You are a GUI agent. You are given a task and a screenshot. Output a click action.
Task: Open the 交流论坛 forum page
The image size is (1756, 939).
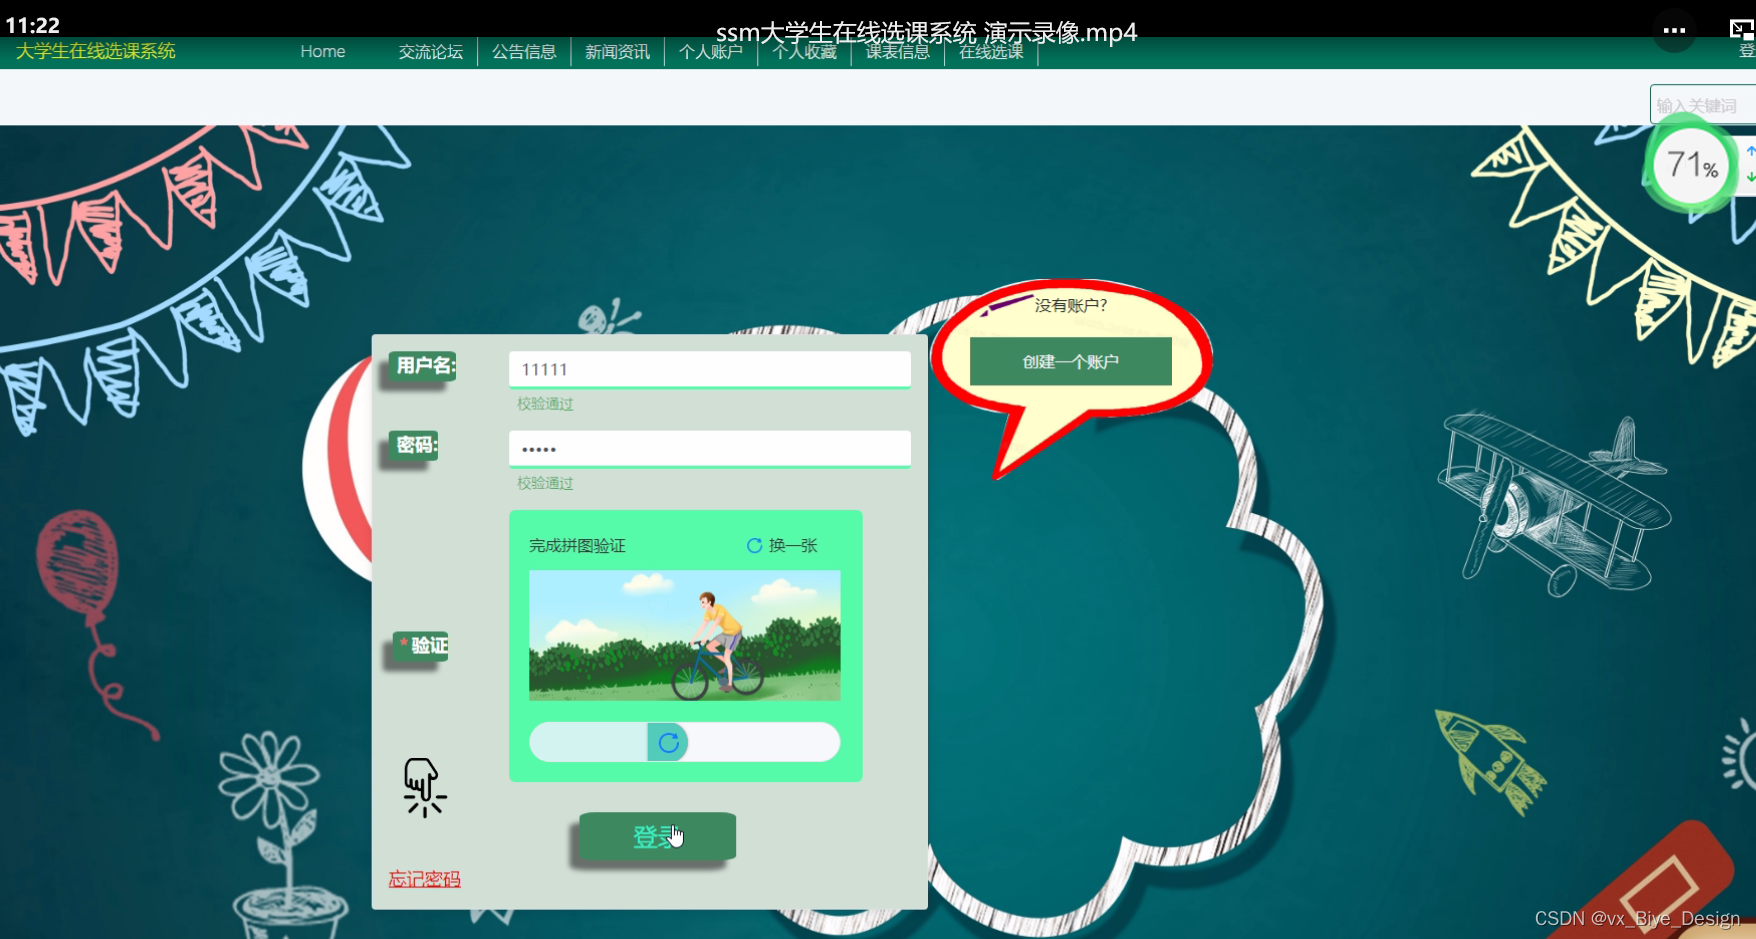click(431, 52)
